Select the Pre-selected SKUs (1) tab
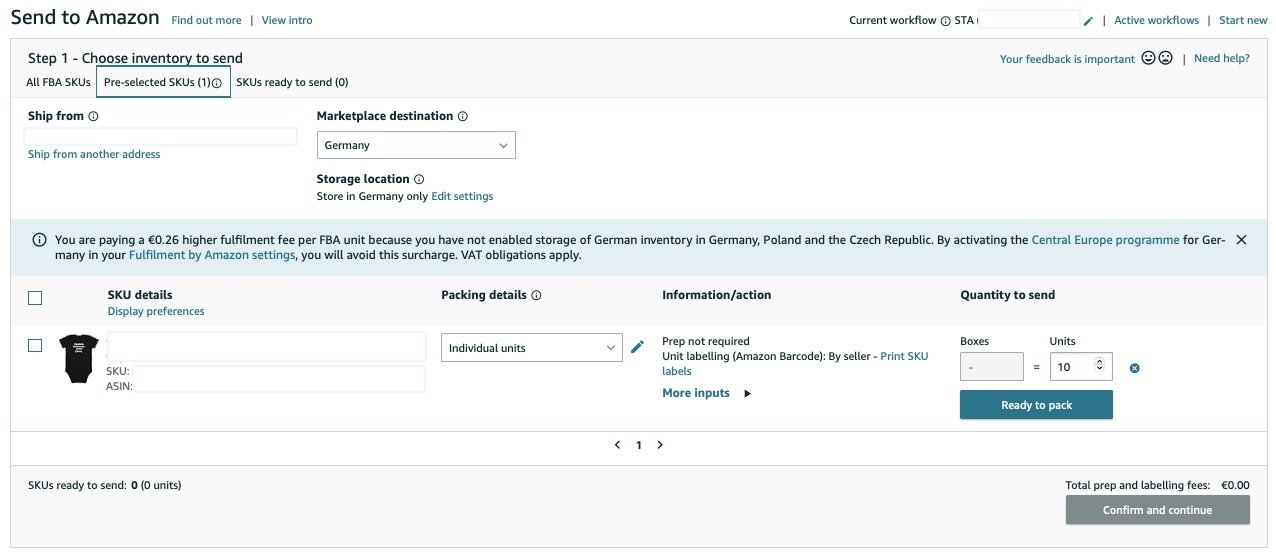The height and width of the screenshot is (552, 1276). pos(163,82)
